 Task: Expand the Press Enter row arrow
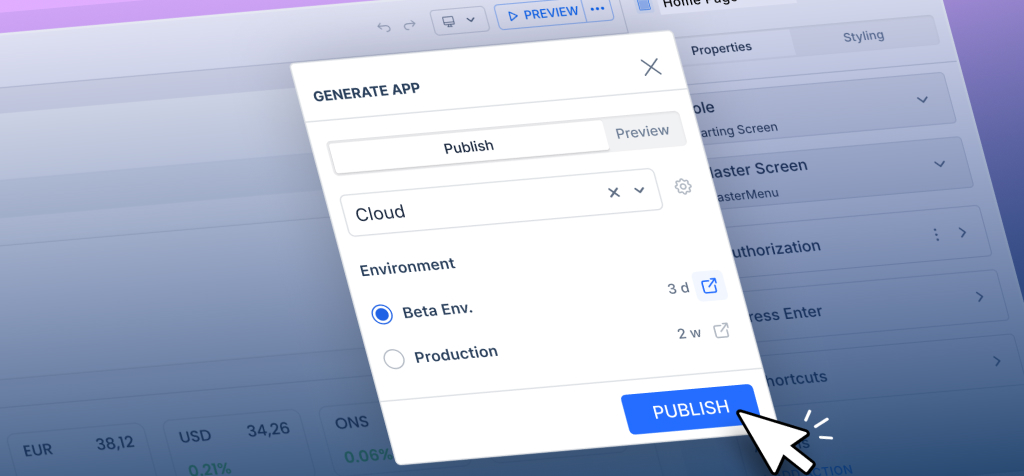(980, 297)
